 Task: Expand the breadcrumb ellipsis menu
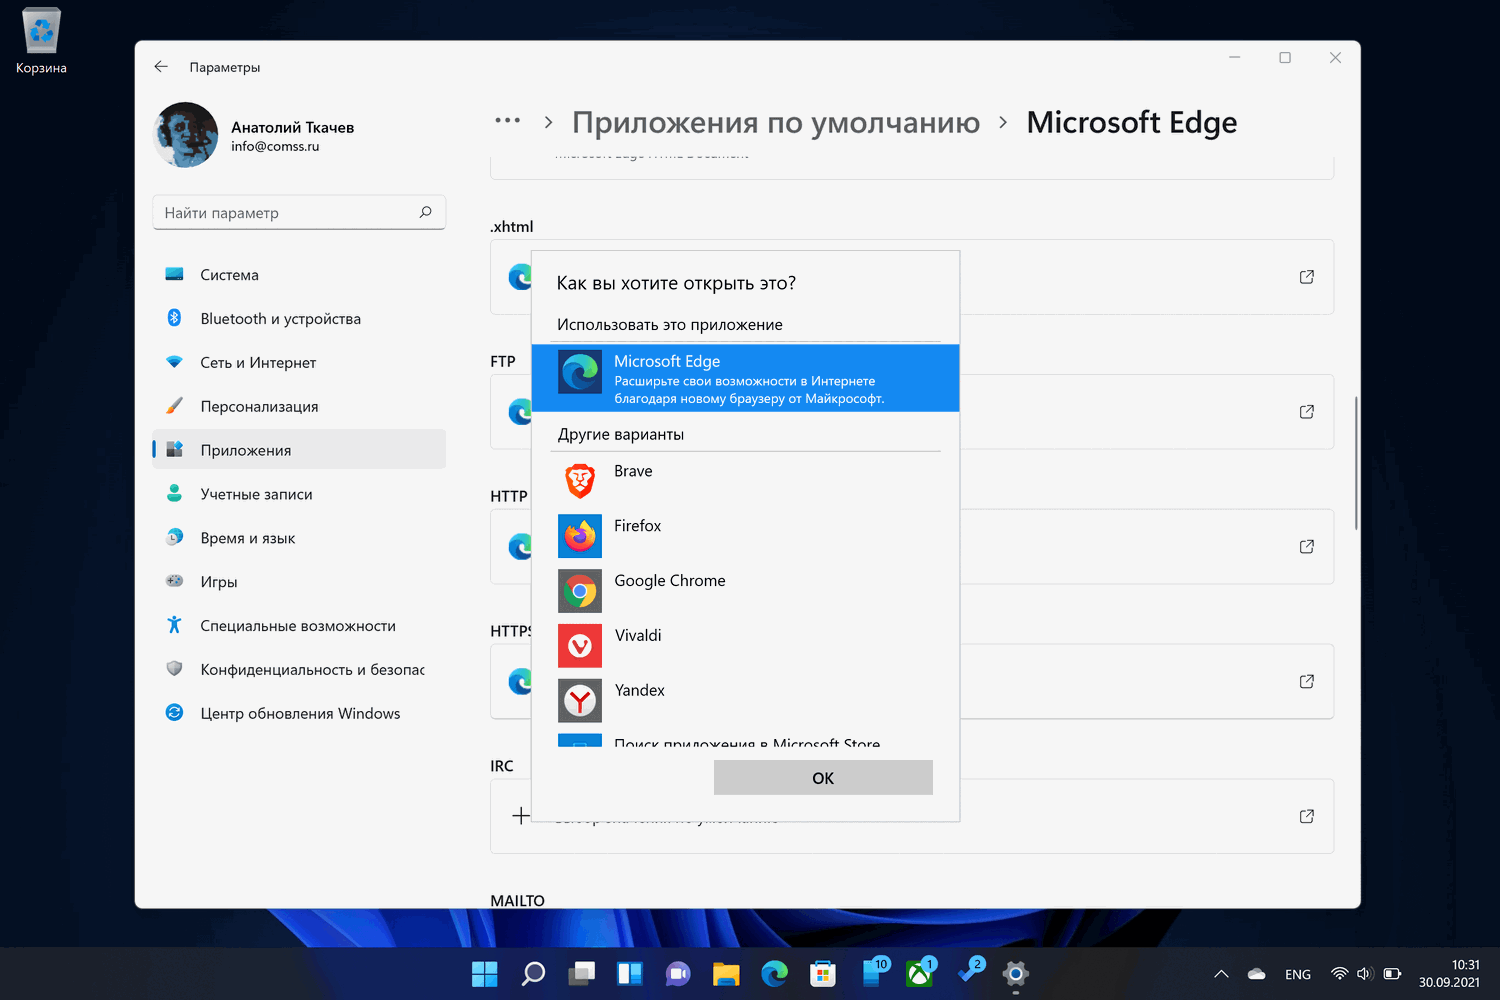click(507, 121)
